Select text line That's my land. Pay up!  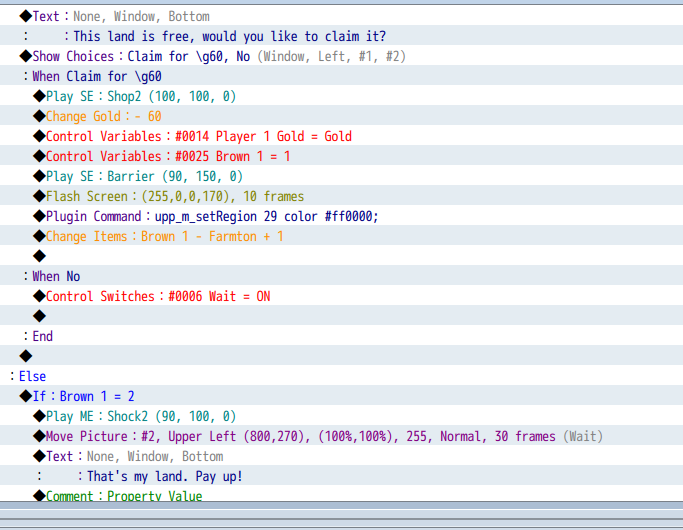pyautogui.click(x=342, y=476)
